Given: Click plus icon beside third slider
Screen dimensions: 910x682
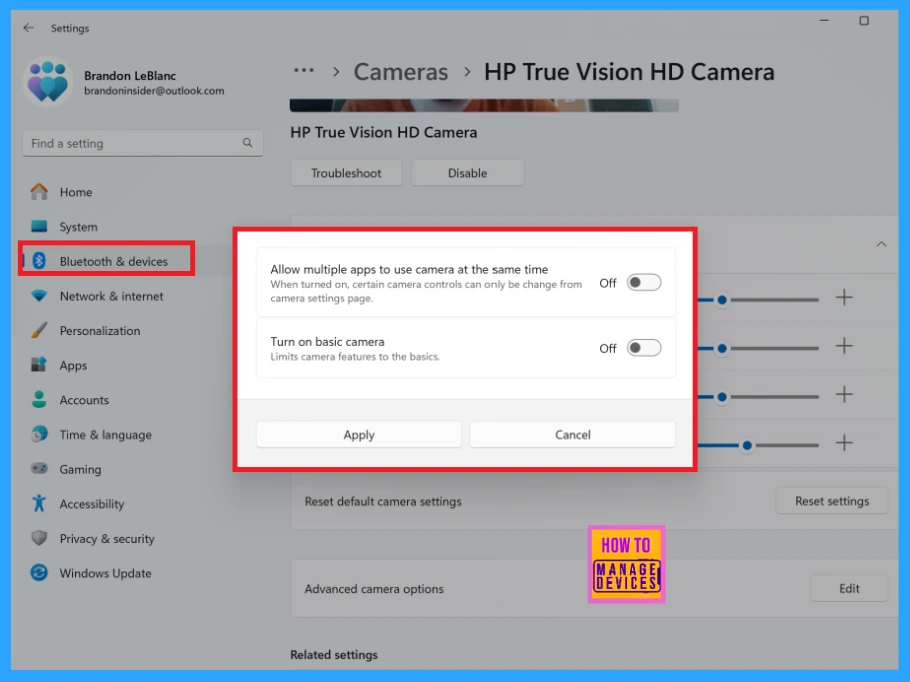Looking at the screenshot, I should click(844, 395).
